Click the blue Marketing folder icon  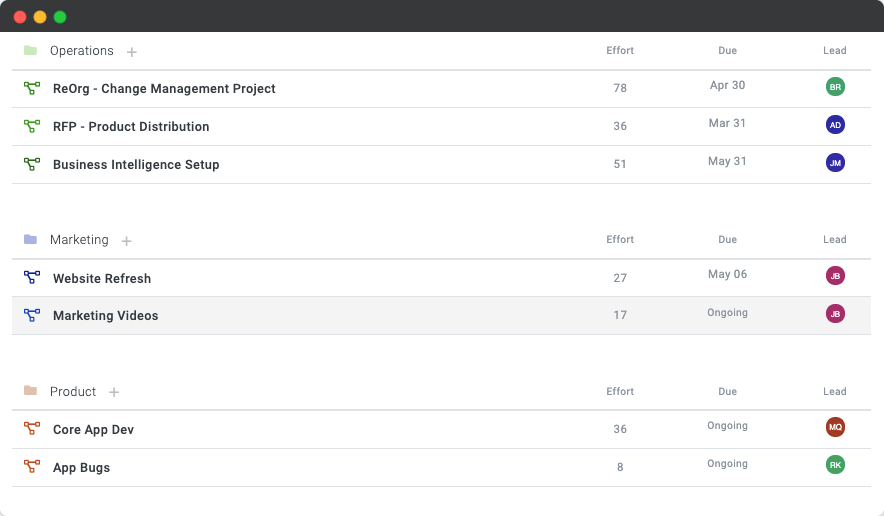click(30, 240)
